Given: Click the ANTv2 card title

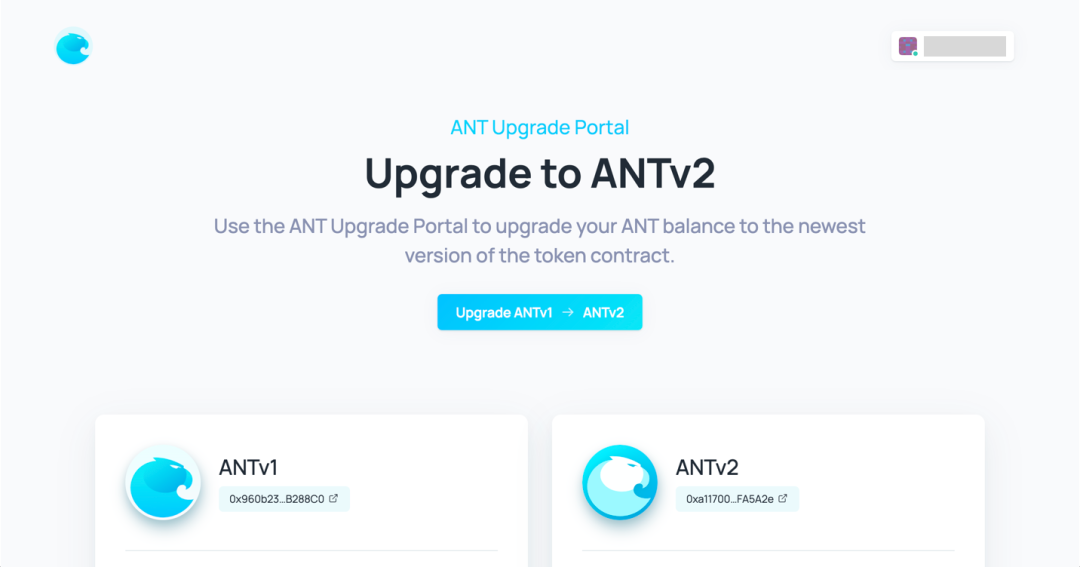Looking at the screenshot, I should 707,467.
